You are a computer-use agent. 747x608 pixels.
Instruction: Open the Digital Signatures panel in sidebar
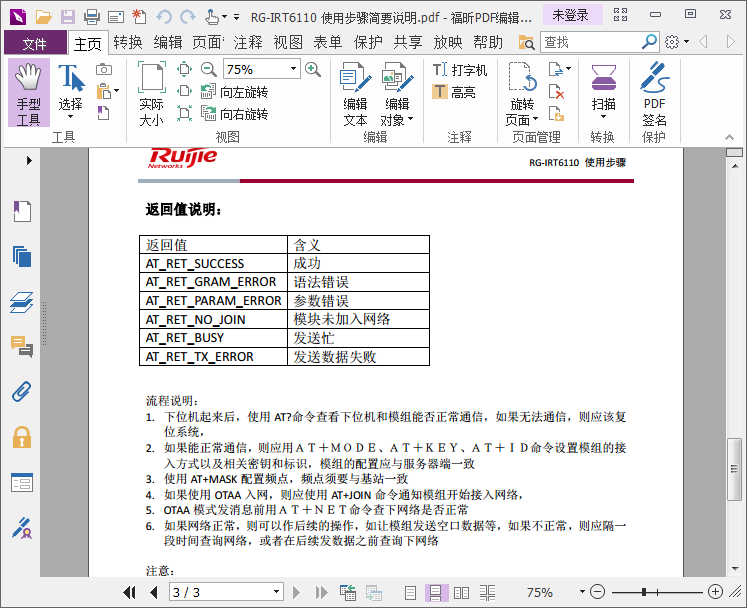(x=22, y=528)
